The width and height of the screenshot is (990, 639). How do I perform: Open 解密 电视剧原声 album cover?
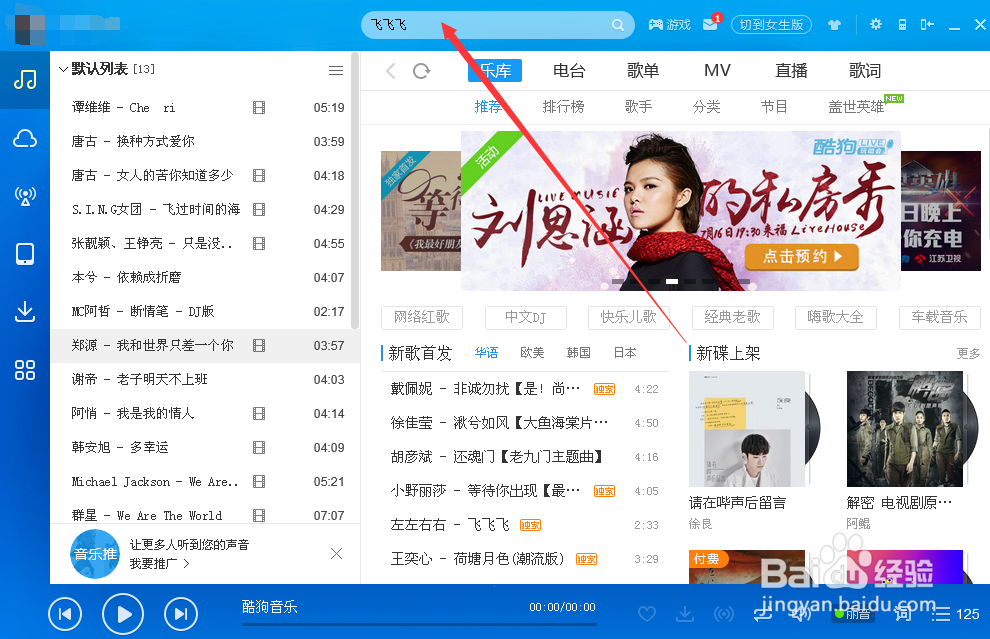click(x=906, y=429)
